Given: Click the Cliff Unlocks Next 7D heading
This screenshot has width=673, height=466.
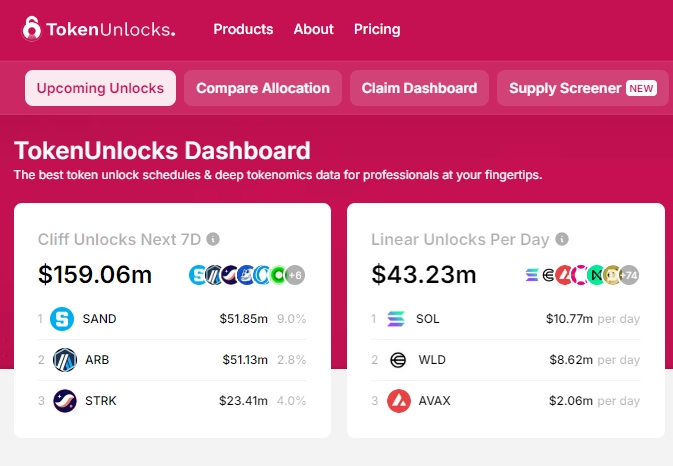Looking at the screenshot, I should 119,239.
